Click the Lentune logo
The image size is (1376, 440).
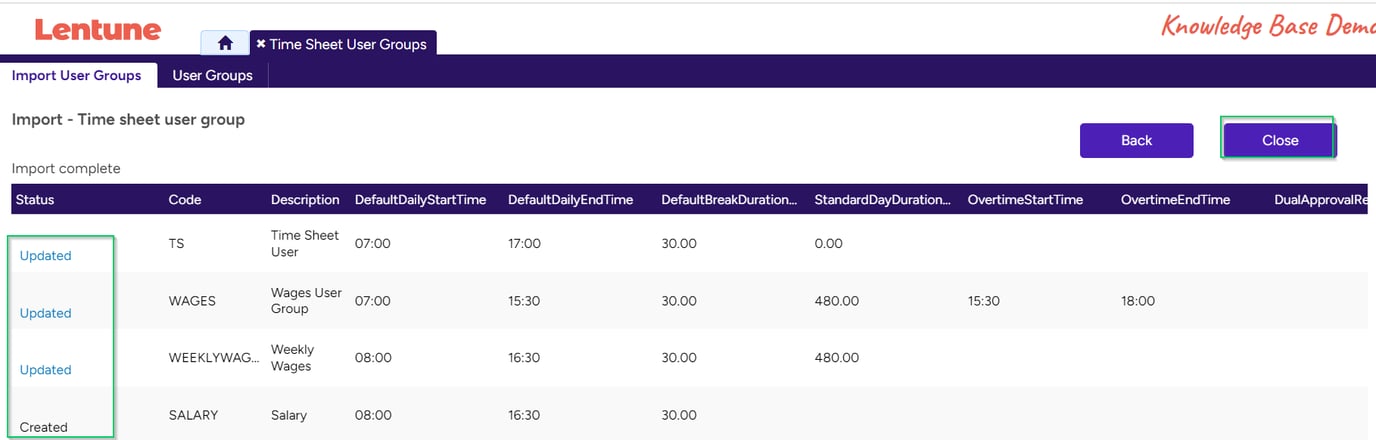(98, 30)
